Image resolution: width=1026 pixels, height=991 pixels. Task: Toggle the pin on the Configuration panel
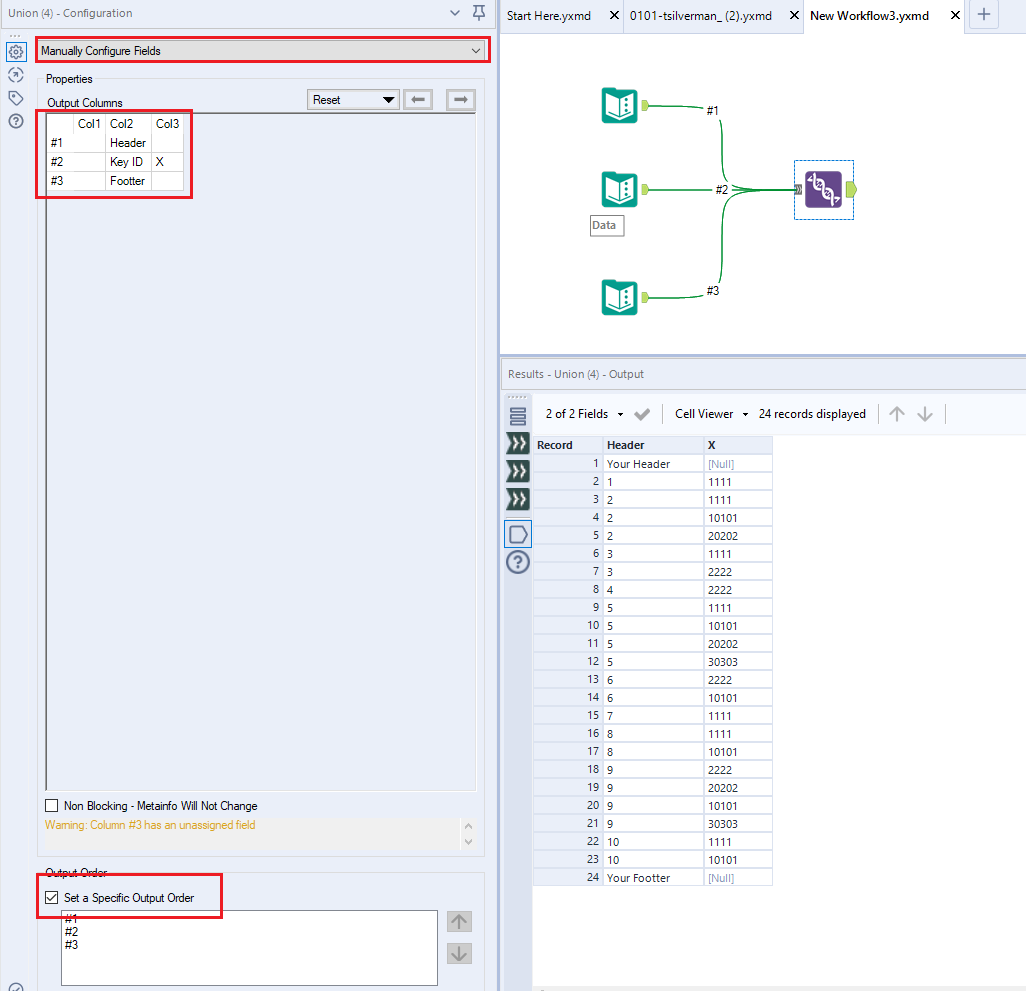tap(478, 13)
